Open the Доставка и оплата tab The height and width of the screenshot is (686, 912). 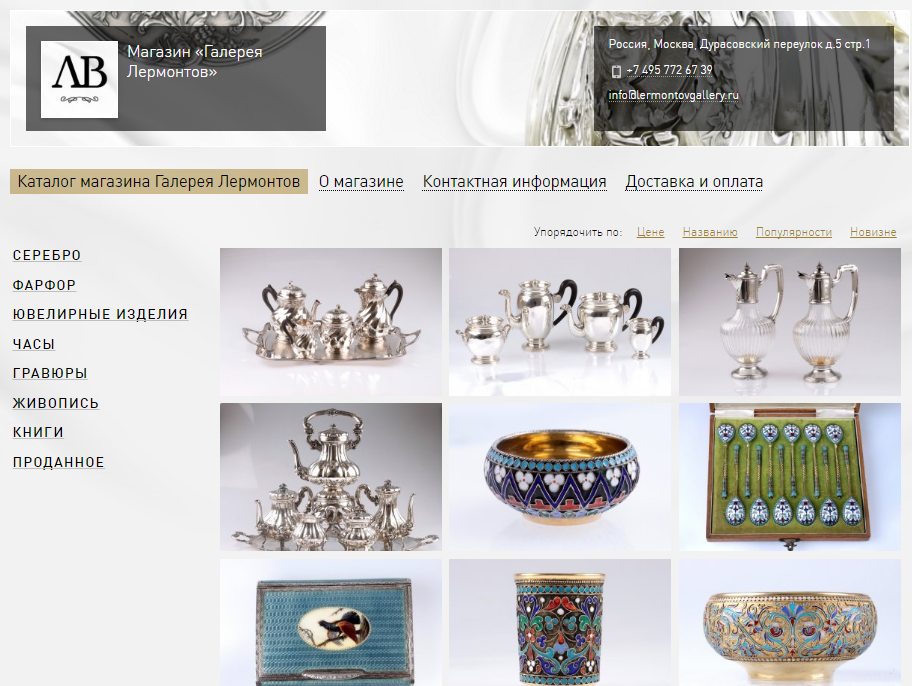(694, 182)
